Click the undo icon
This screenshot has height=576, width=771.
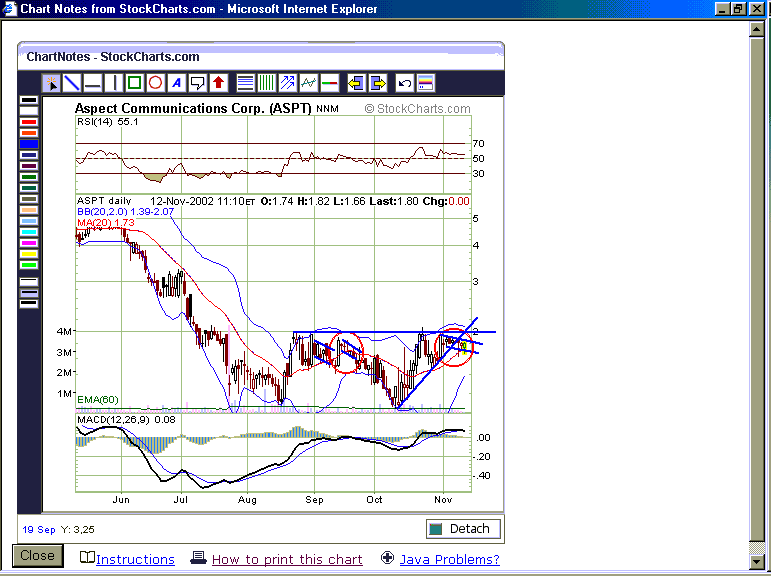pyautogui.click(x=404, y=83)
